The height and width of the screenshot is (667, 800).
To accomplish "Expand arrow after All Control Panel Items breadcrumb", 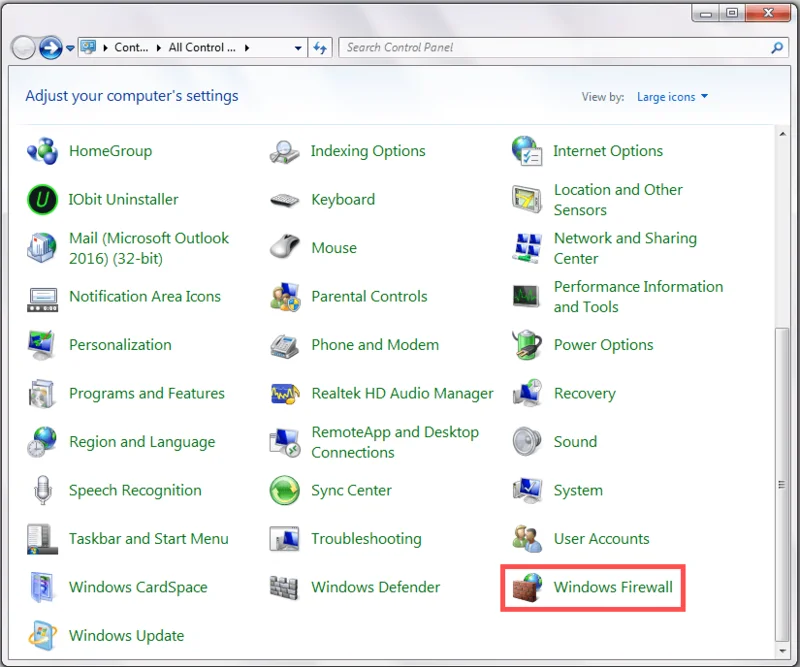I will point(247,48).
